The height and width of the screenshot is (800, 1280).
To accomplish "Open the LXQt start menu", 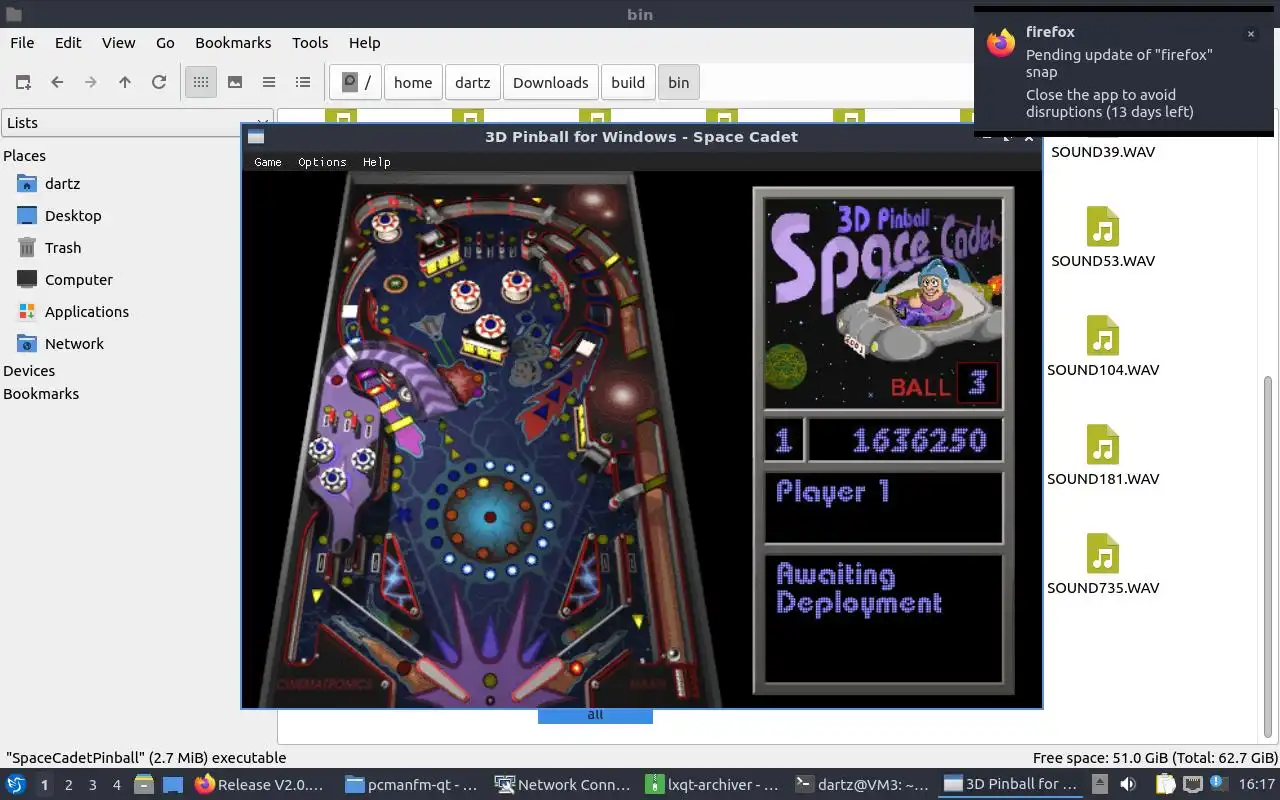I will click(x=15, y=785).
